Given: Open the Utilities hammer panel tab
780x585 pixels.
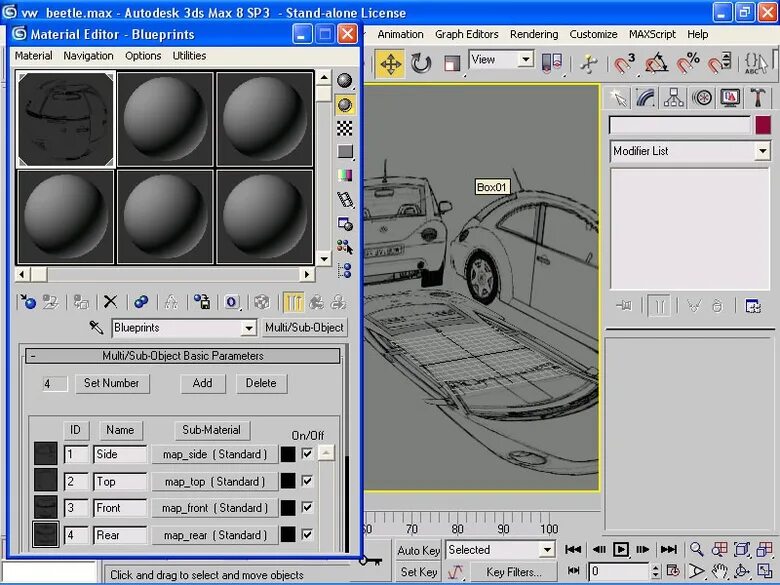Looking at the screenshot, I should coord(758,98).
